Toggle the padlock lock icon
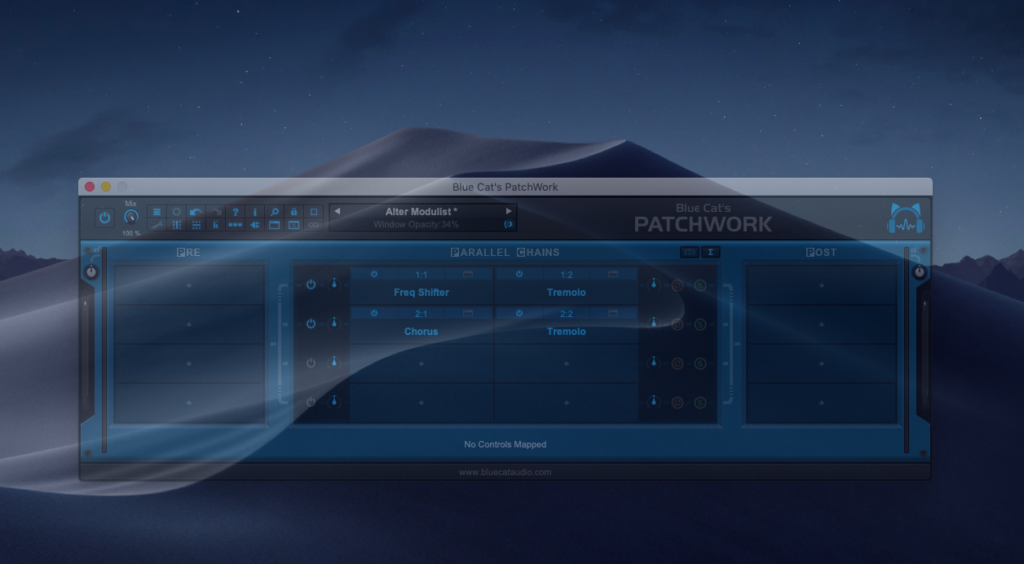 pos(294,212)
